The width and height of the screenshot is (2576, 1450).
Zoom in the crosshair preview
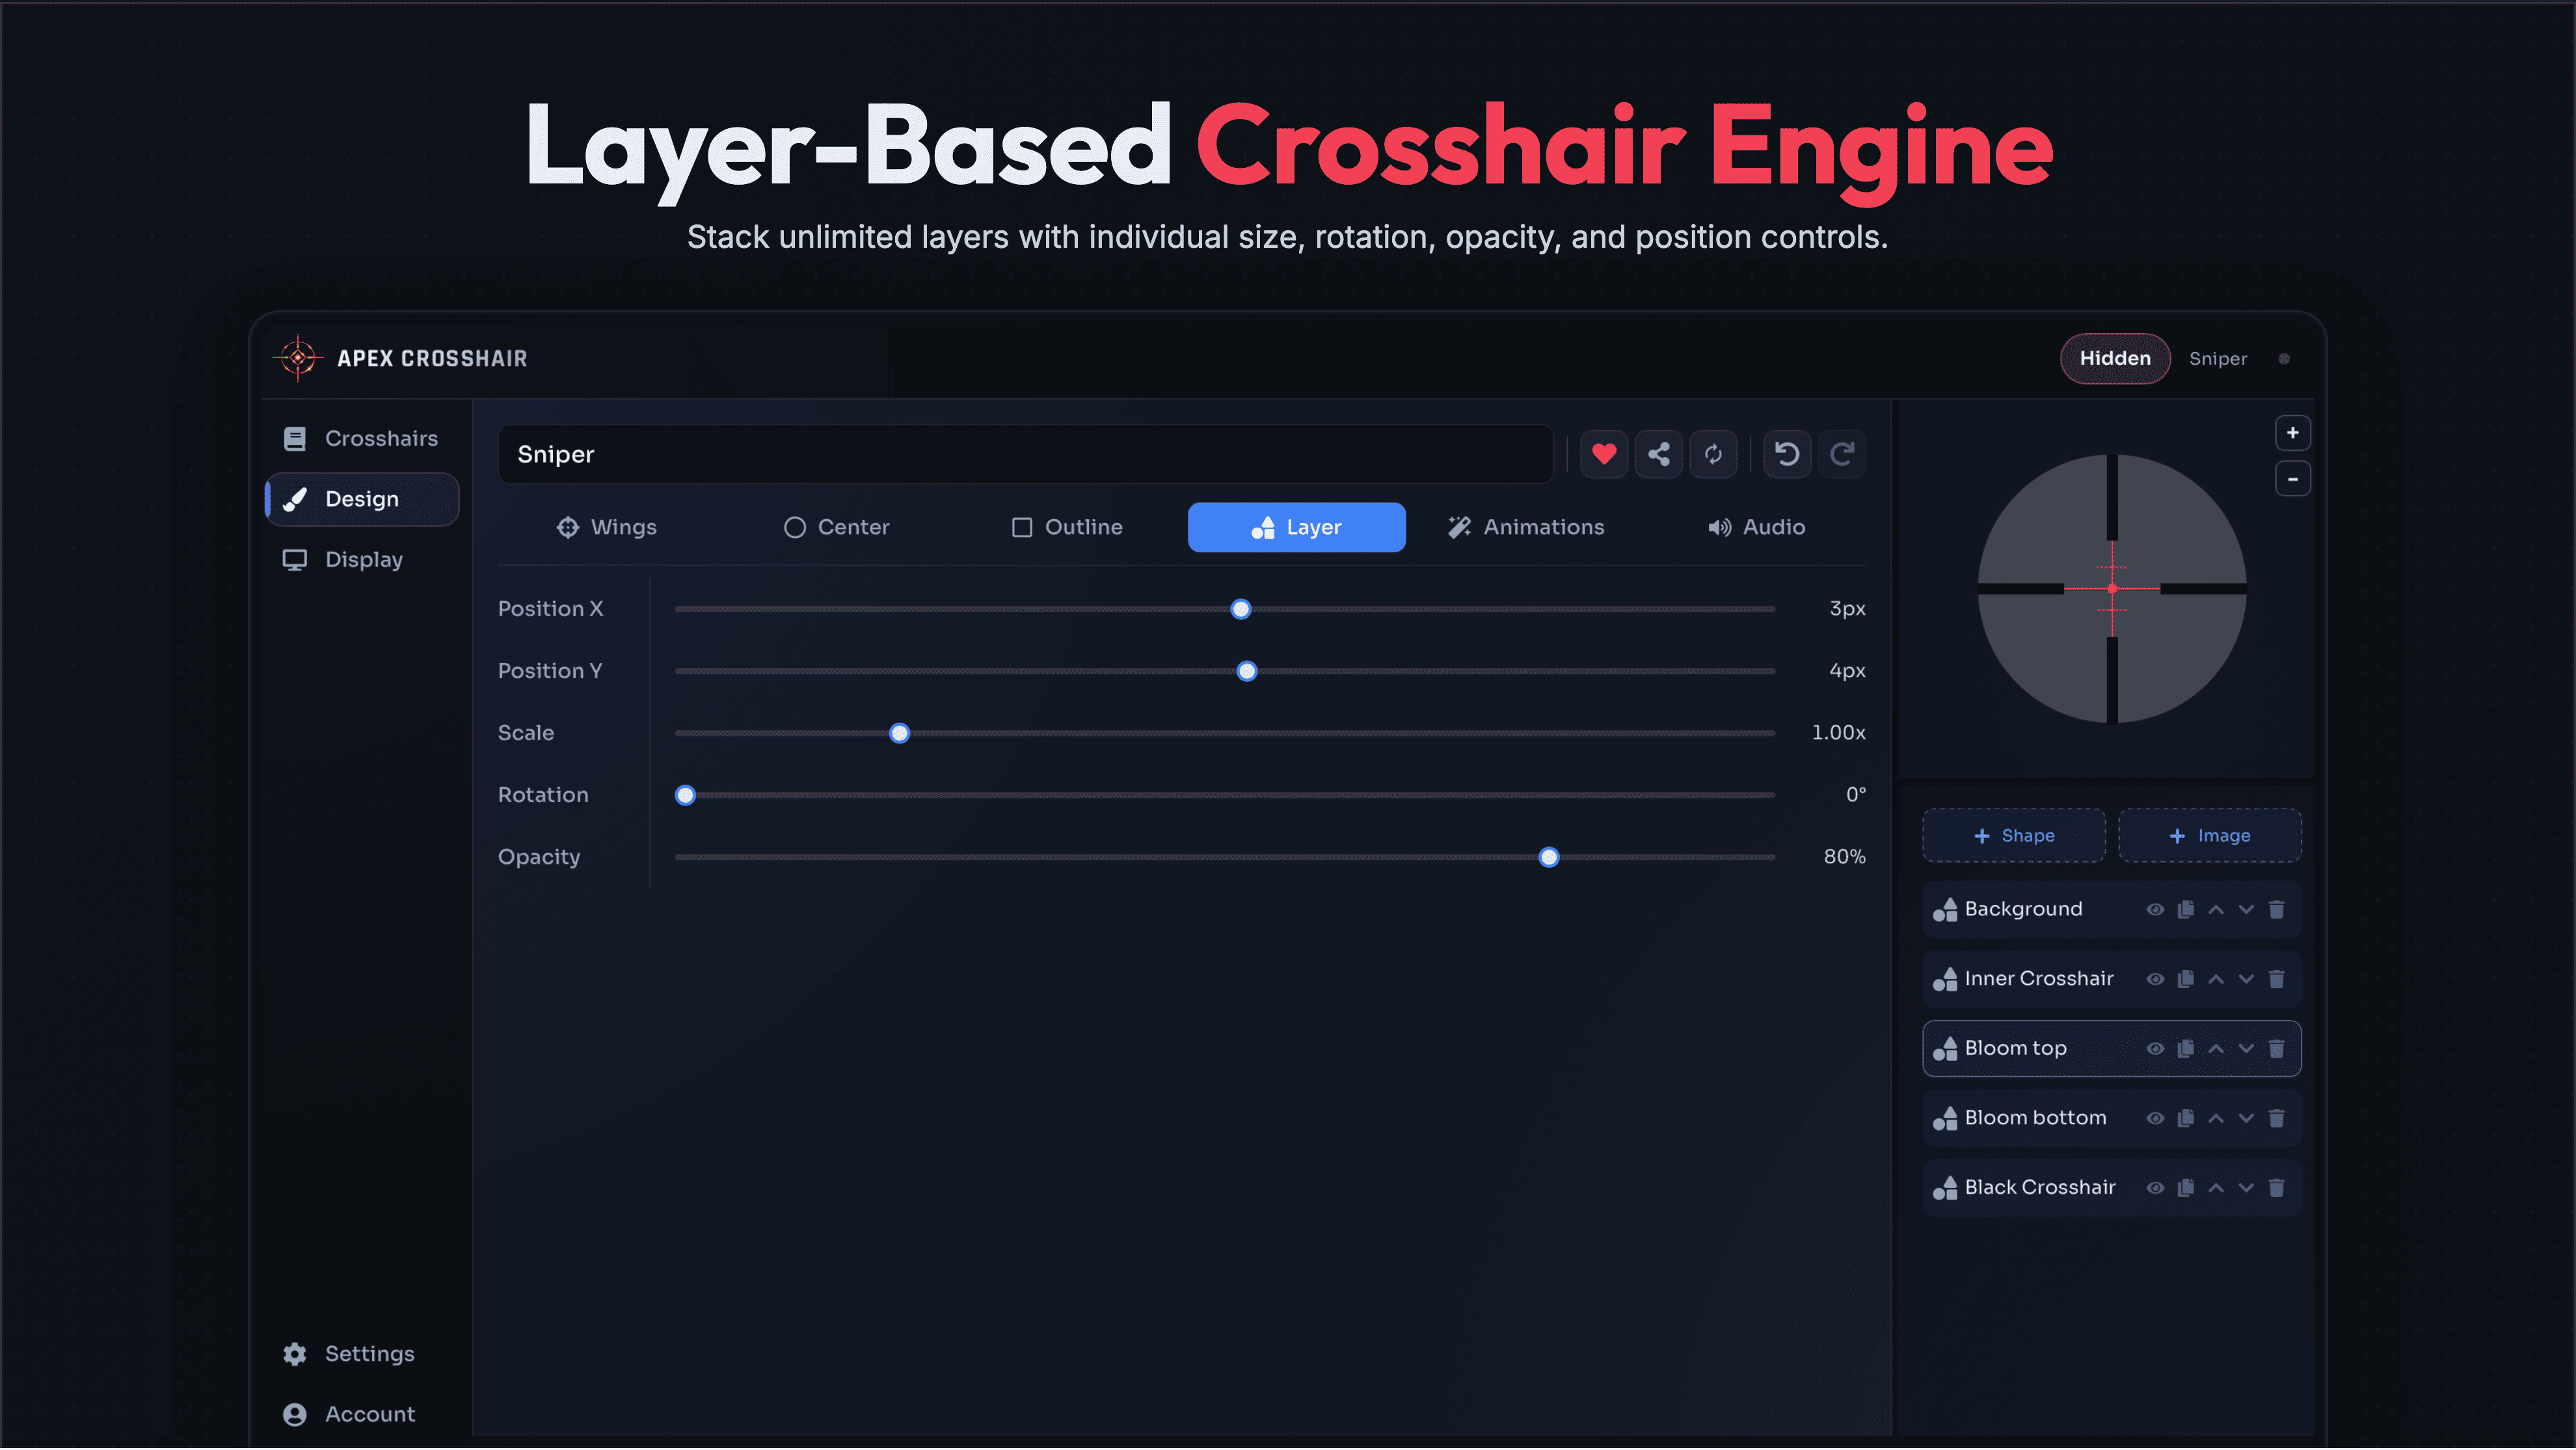tap(2293, 433)
